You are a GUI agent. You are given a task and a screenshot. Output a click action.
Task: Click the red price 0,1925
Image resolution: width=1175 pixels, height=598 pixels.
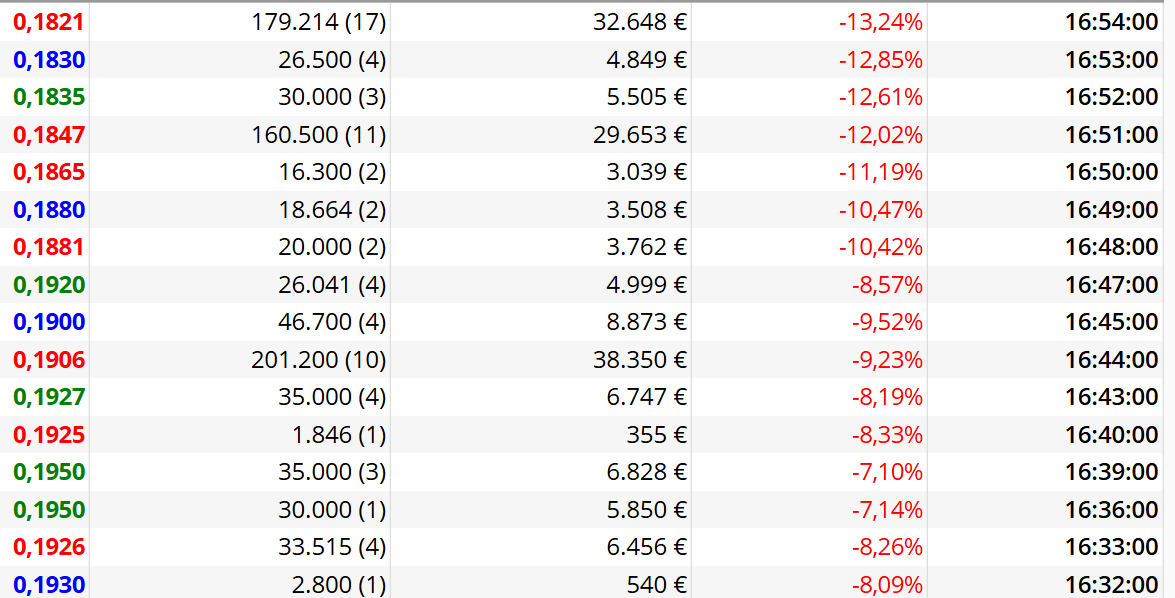(x=49, y=435)
